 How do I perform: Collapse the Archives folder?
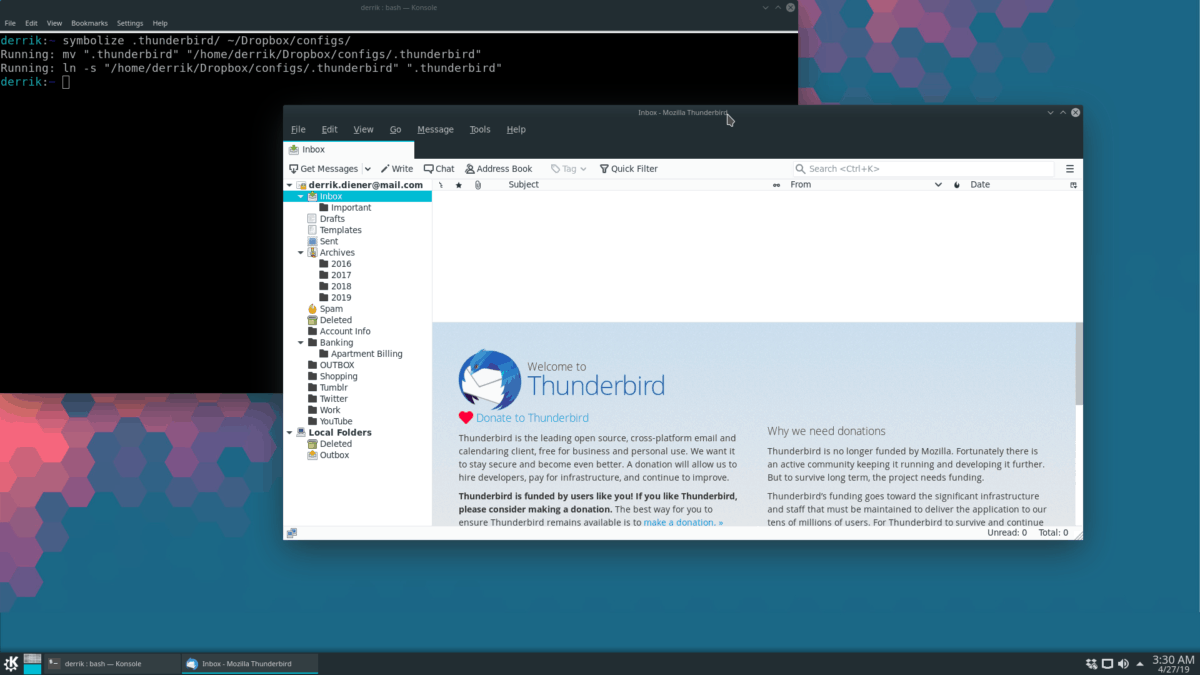tap(300, 252)
